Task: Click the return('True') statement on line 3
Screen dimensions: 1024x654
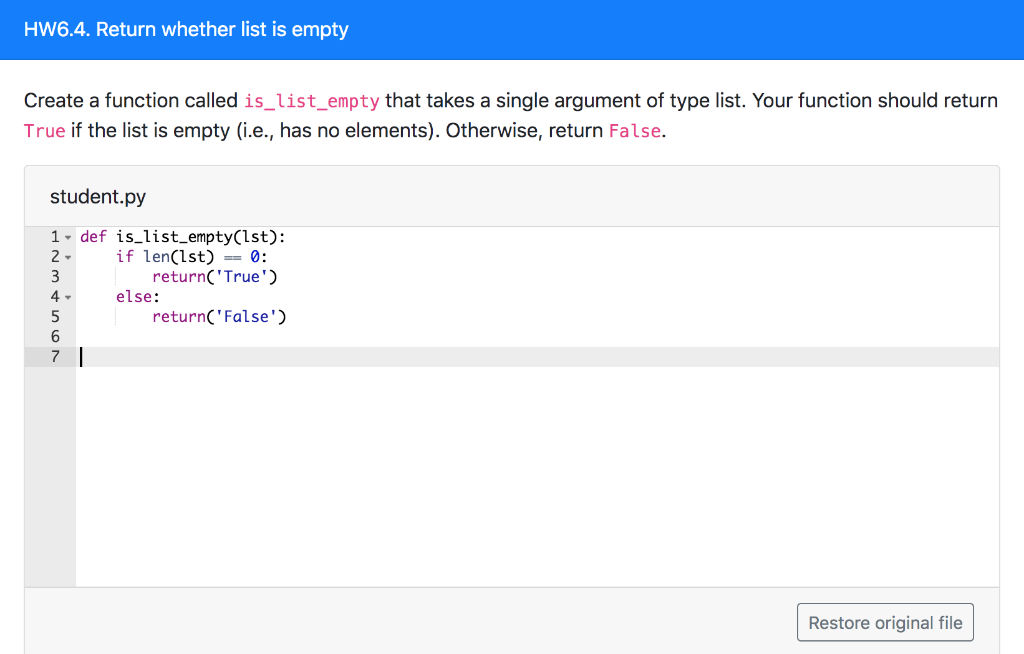Action: point(214,276)
